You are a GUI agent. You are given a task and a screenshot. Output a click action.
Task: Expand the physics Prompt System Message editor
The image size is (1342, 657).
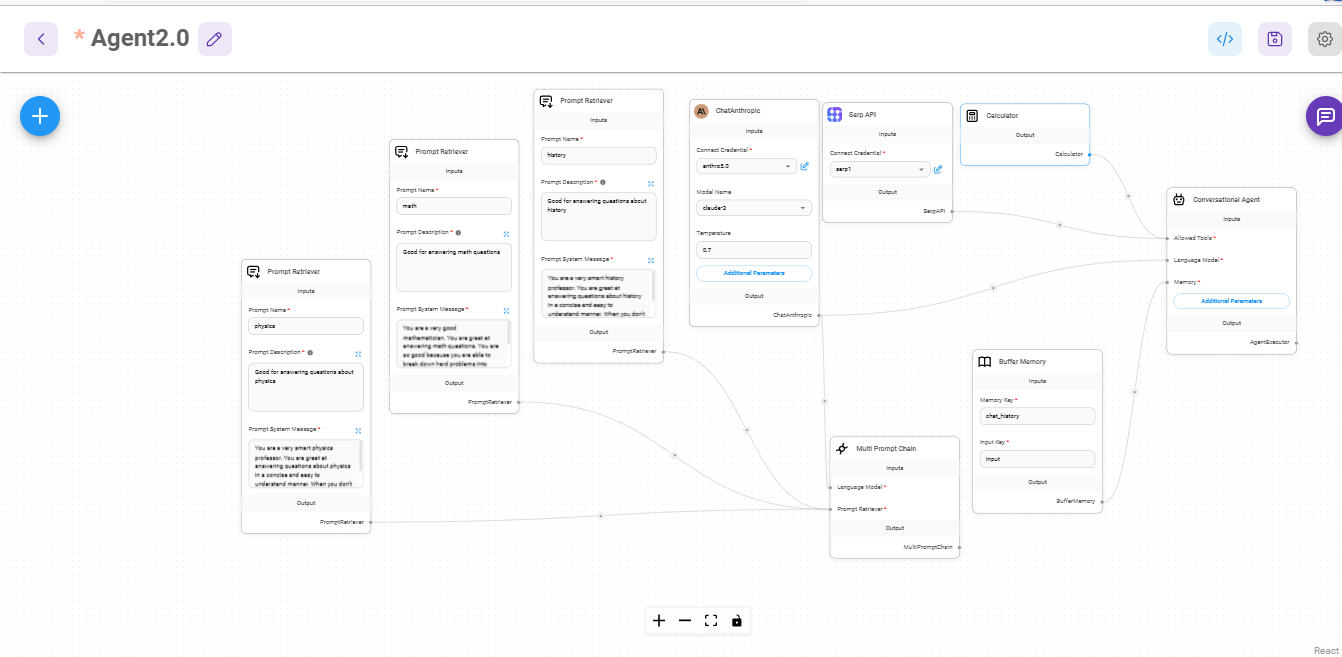357,429
